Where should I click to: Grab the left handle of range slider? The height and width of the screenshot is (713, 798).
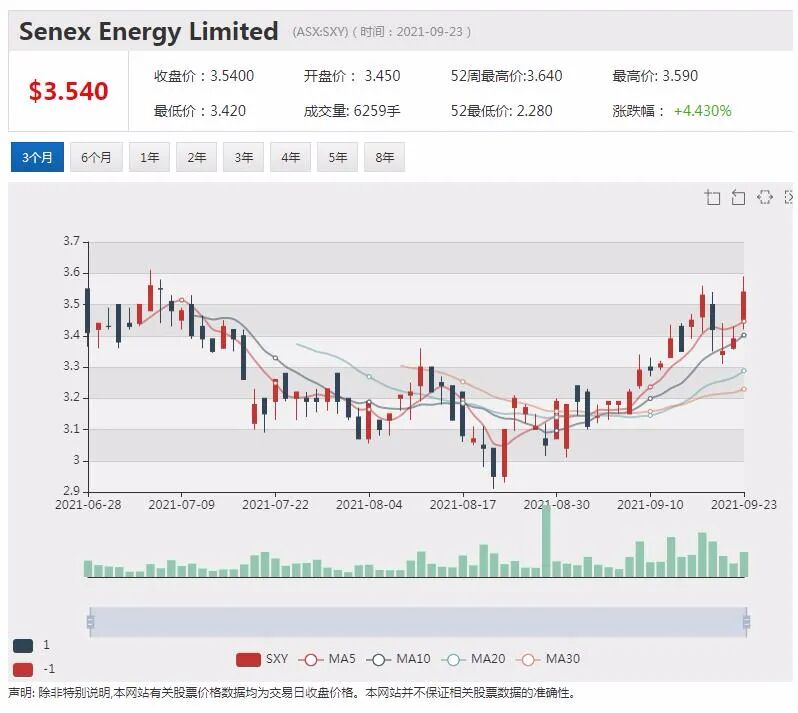pyautogui.click(x=91, y=621)
